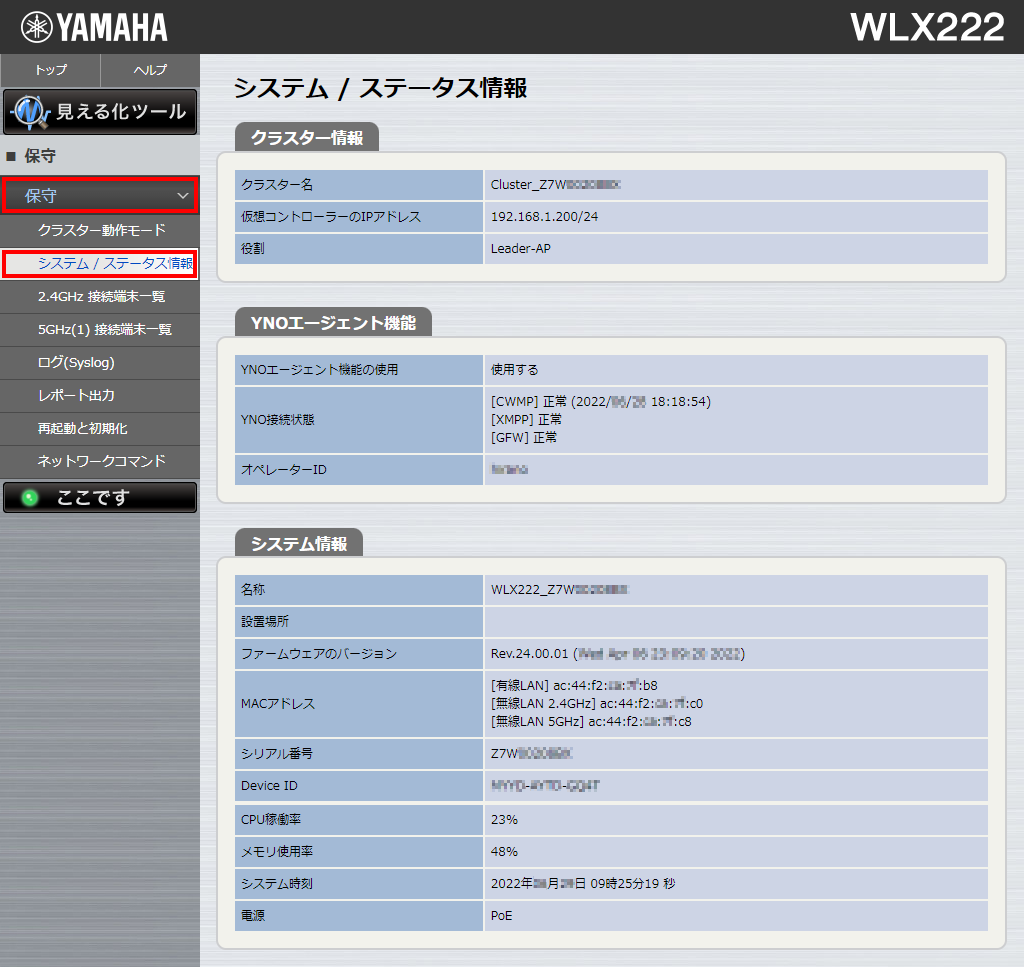Collapse the 保守 menu using its chevron

183,197
